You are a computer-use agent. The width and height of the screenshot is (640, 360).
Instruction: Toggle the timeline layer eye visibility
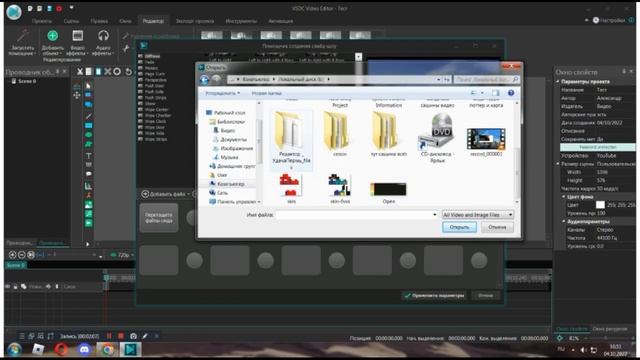(x=7, y=287)
